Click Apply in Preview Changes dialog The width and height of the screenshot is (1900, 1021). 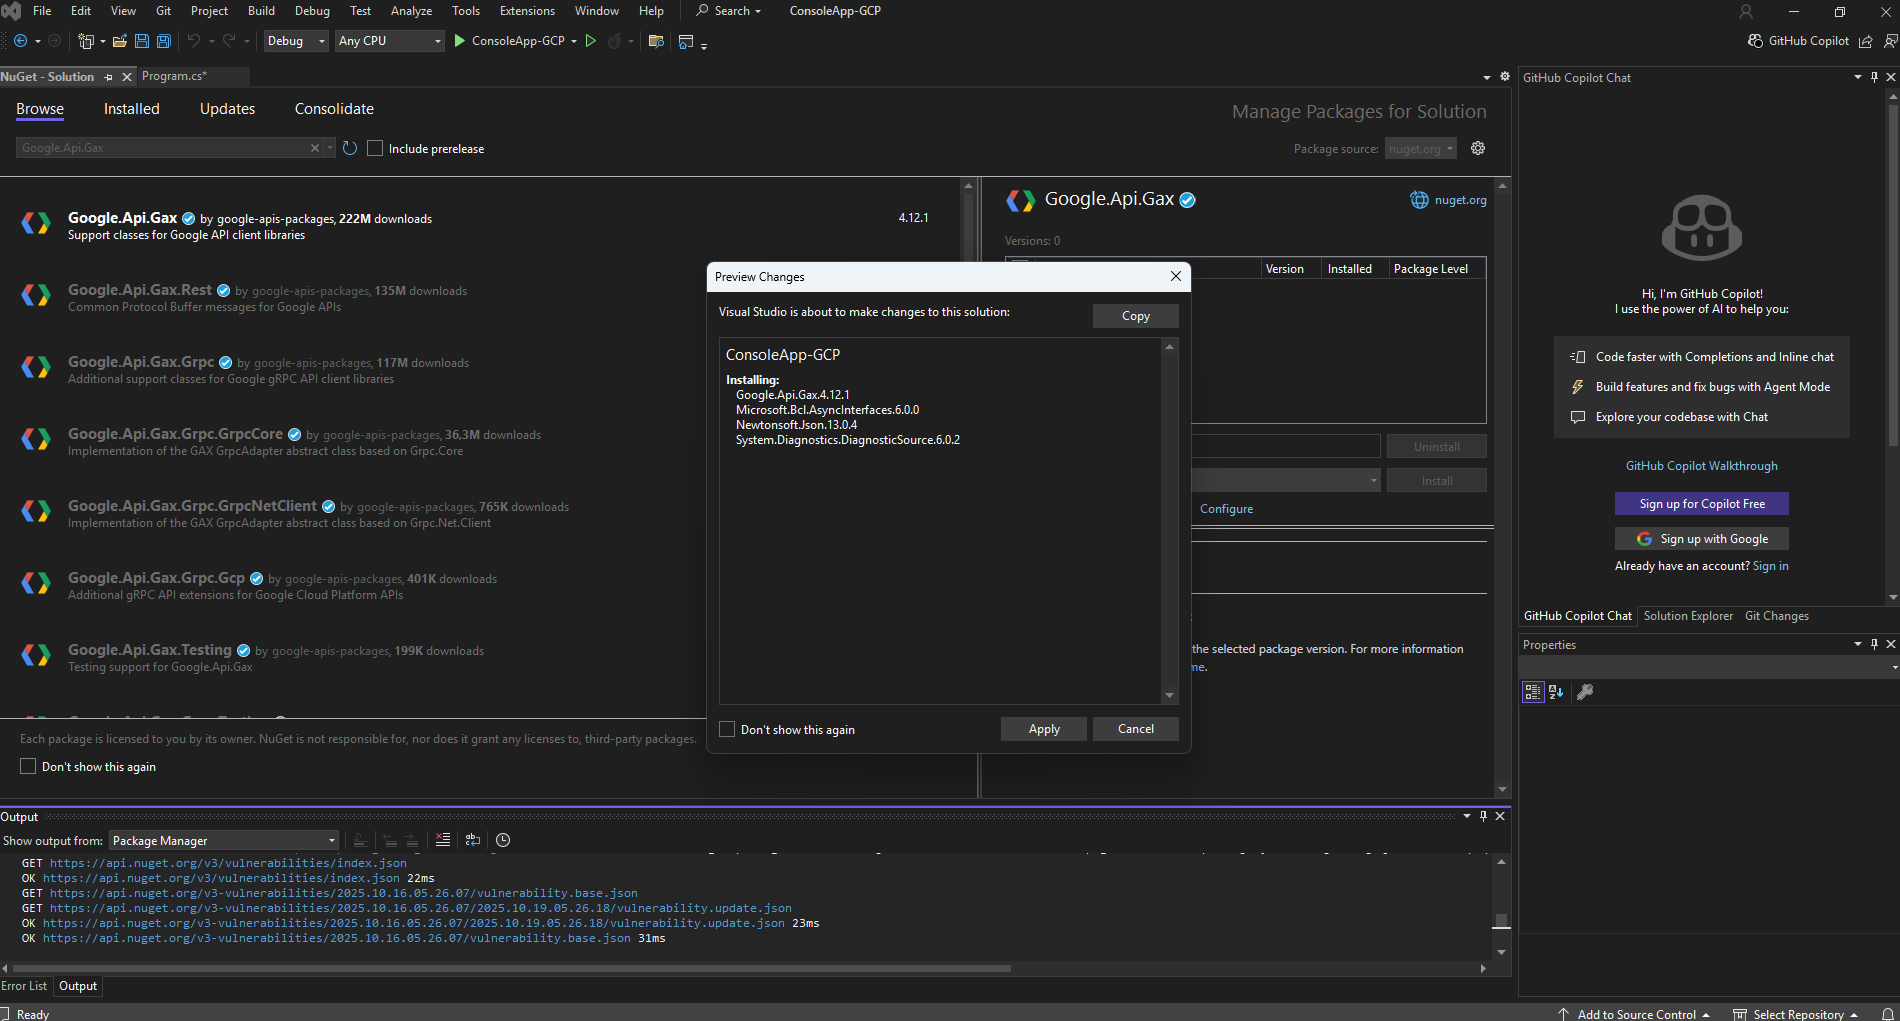click(x=1043, y=729)
